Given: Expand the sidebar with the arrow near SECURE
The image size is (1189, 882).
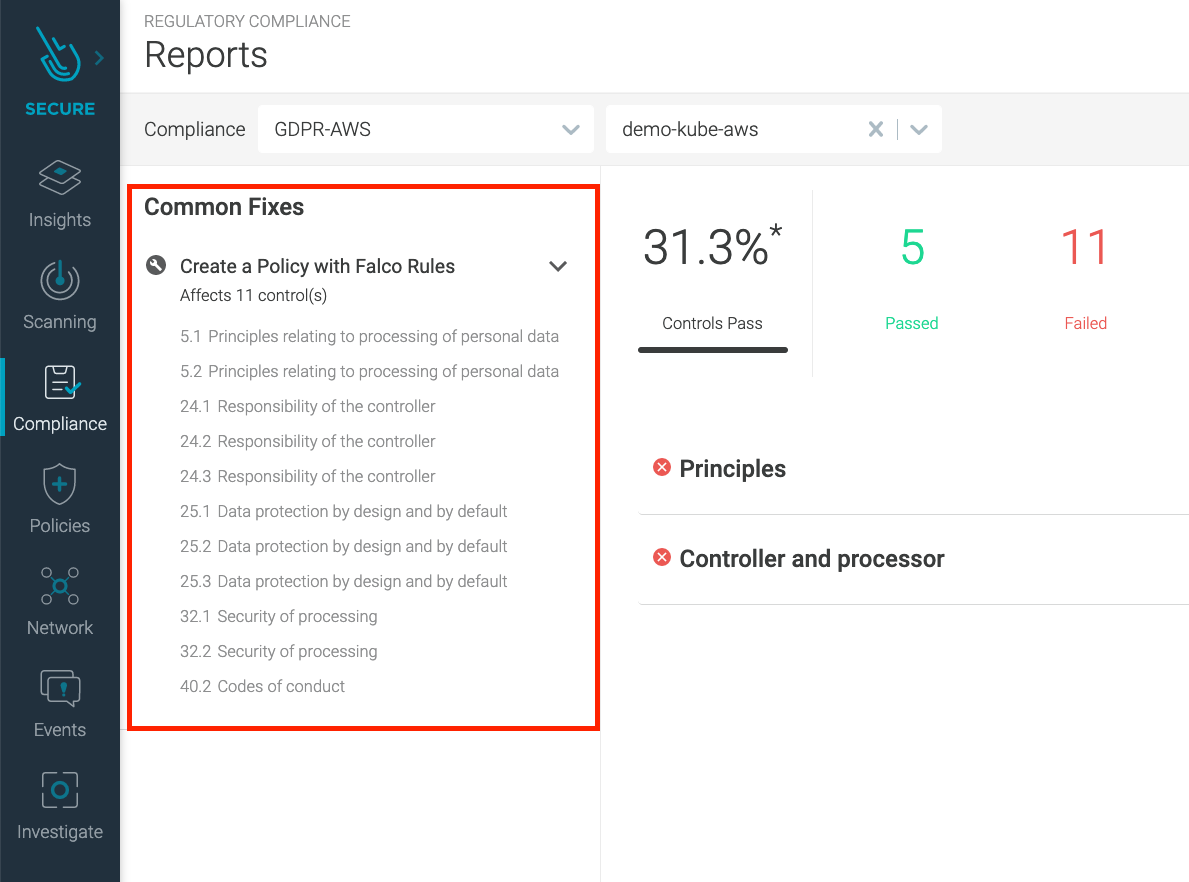Looking at the screenshot, I should (x=97, y=57).
